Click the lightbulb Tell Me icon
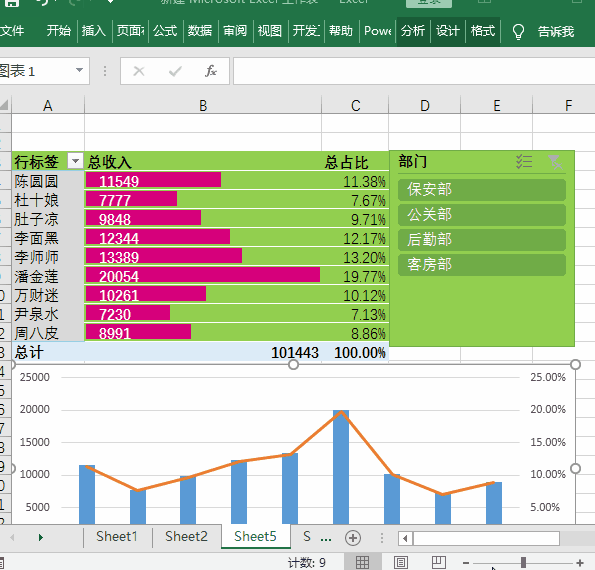595x570 pixels. pyautogui.click(x=518, y=32)
